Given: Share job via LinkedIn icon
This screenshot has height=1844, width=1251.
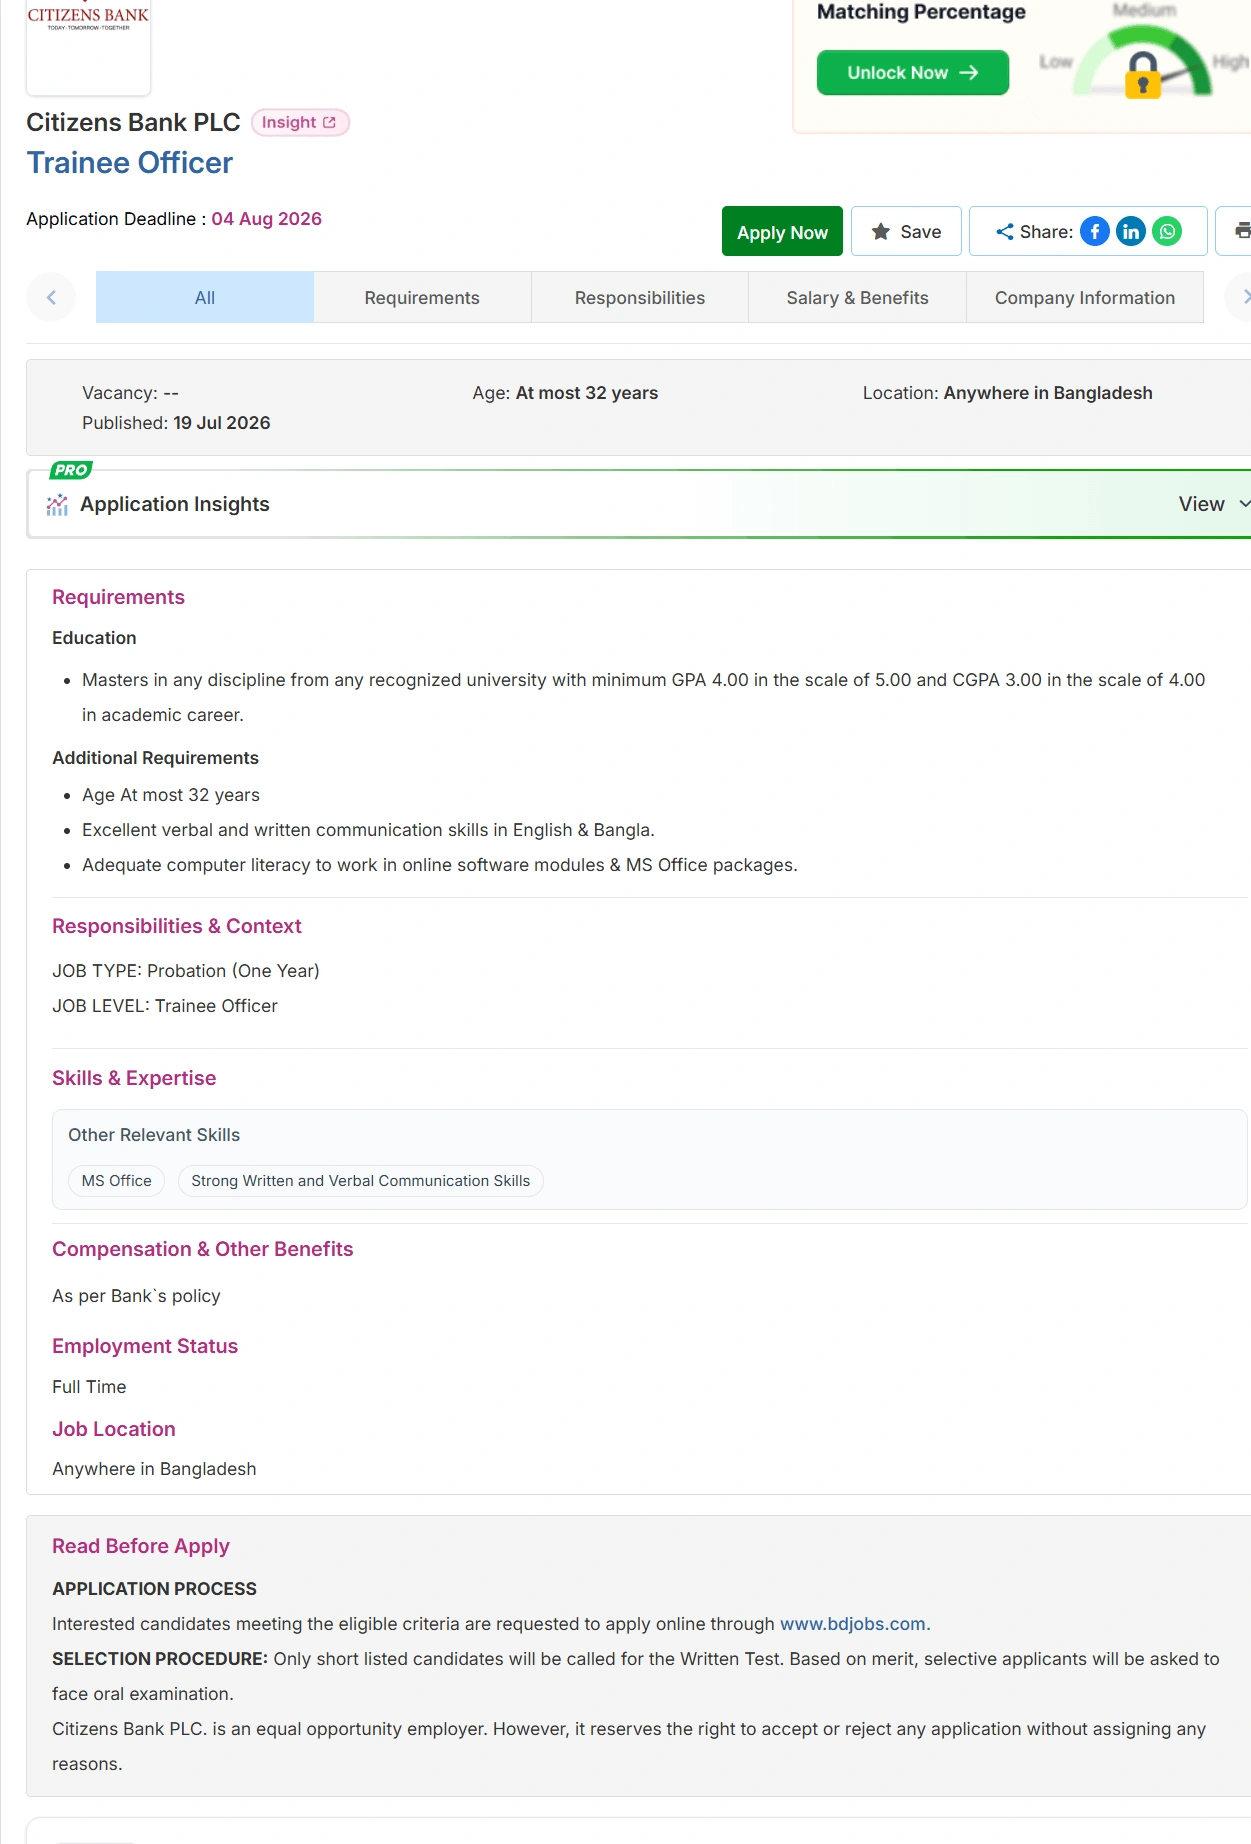Looking at the screenshot, I should (x=1131, y=232).
